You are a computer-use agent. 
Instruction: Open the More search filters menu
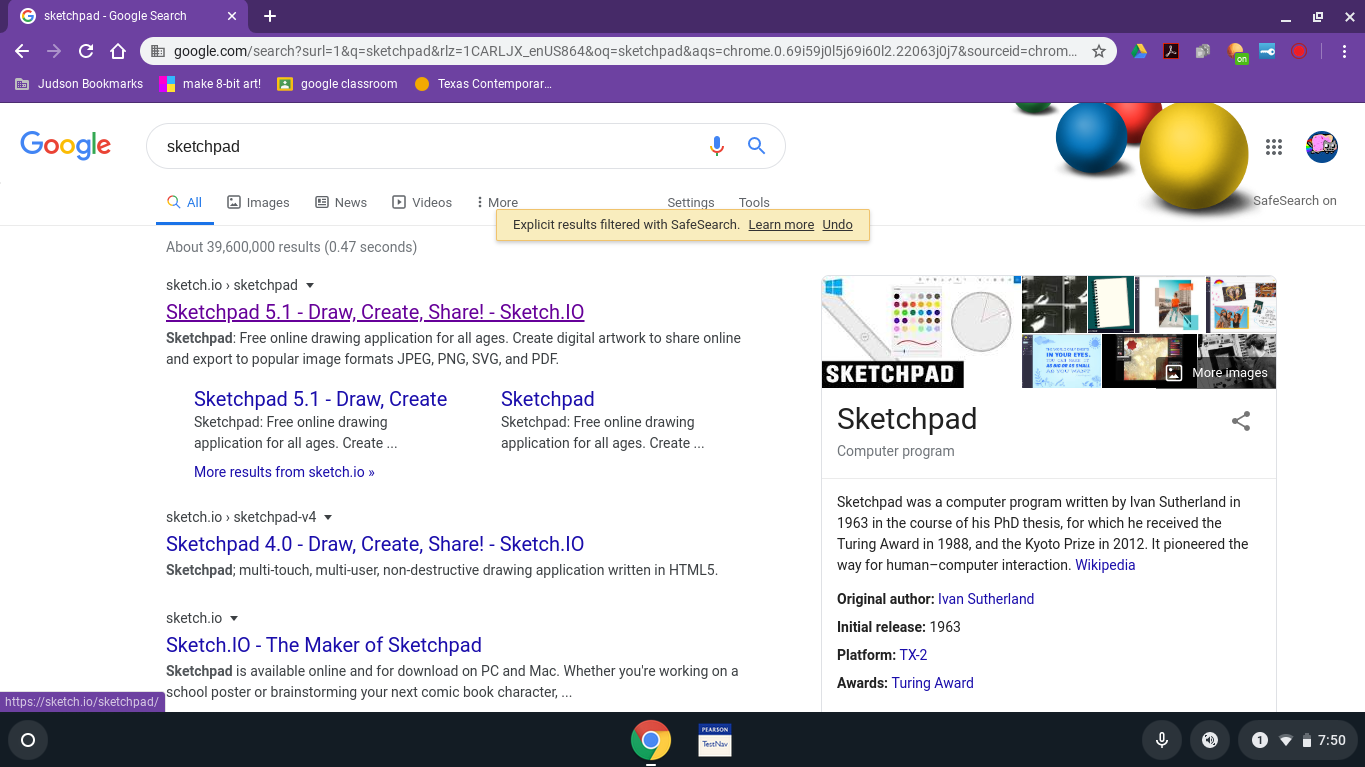pos(496,202)
